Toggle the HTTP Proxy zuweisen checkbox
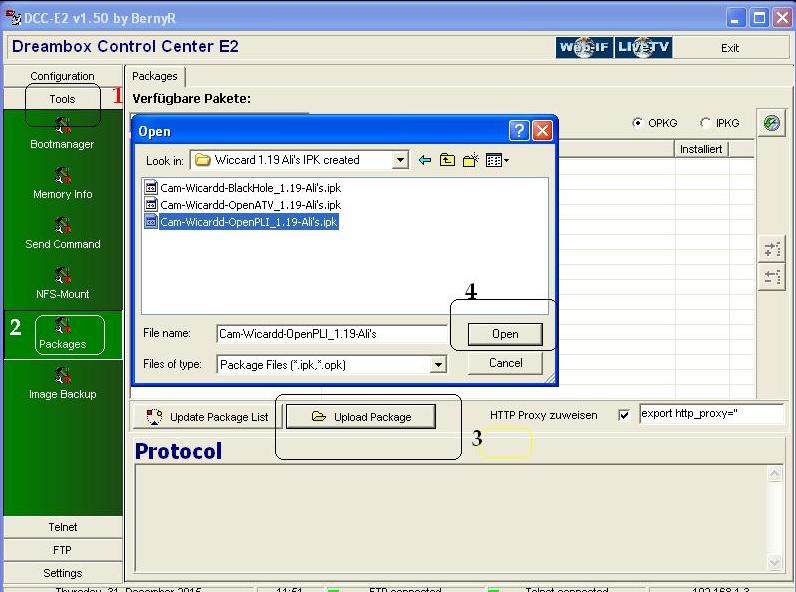This screenshot has height=592, width=796. (624, 415)
